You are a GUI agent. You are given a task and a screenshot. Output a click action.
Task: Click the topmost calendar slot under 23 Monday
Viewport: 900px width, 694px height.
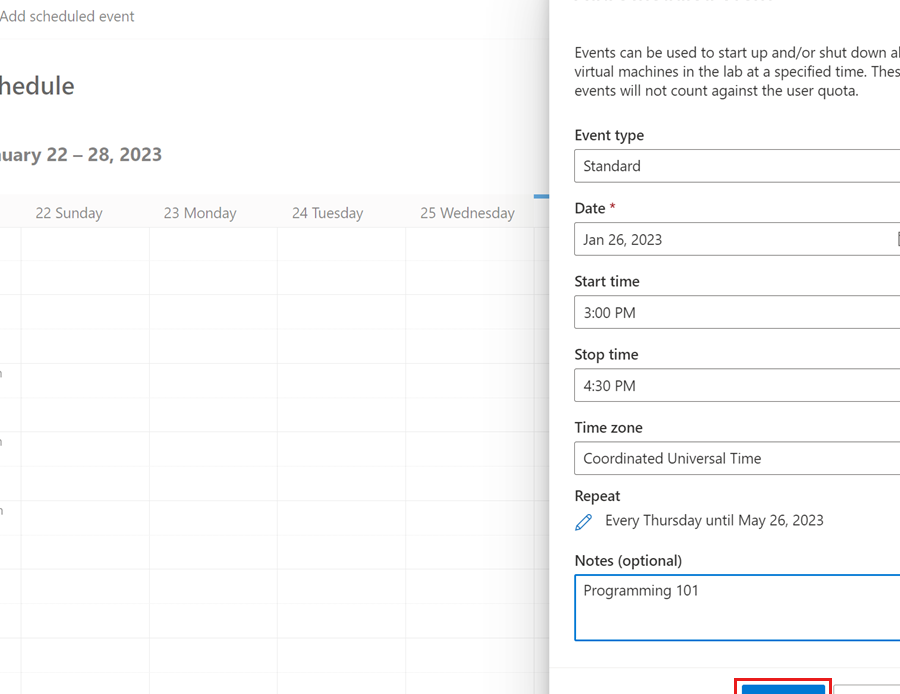pos(213,244)
